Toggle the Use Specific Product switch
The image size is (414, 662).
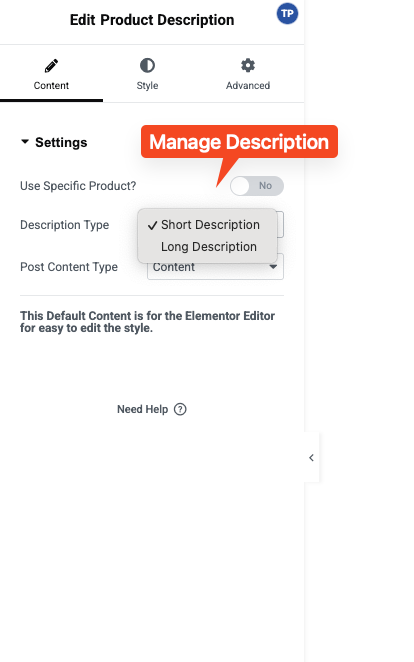257,186
